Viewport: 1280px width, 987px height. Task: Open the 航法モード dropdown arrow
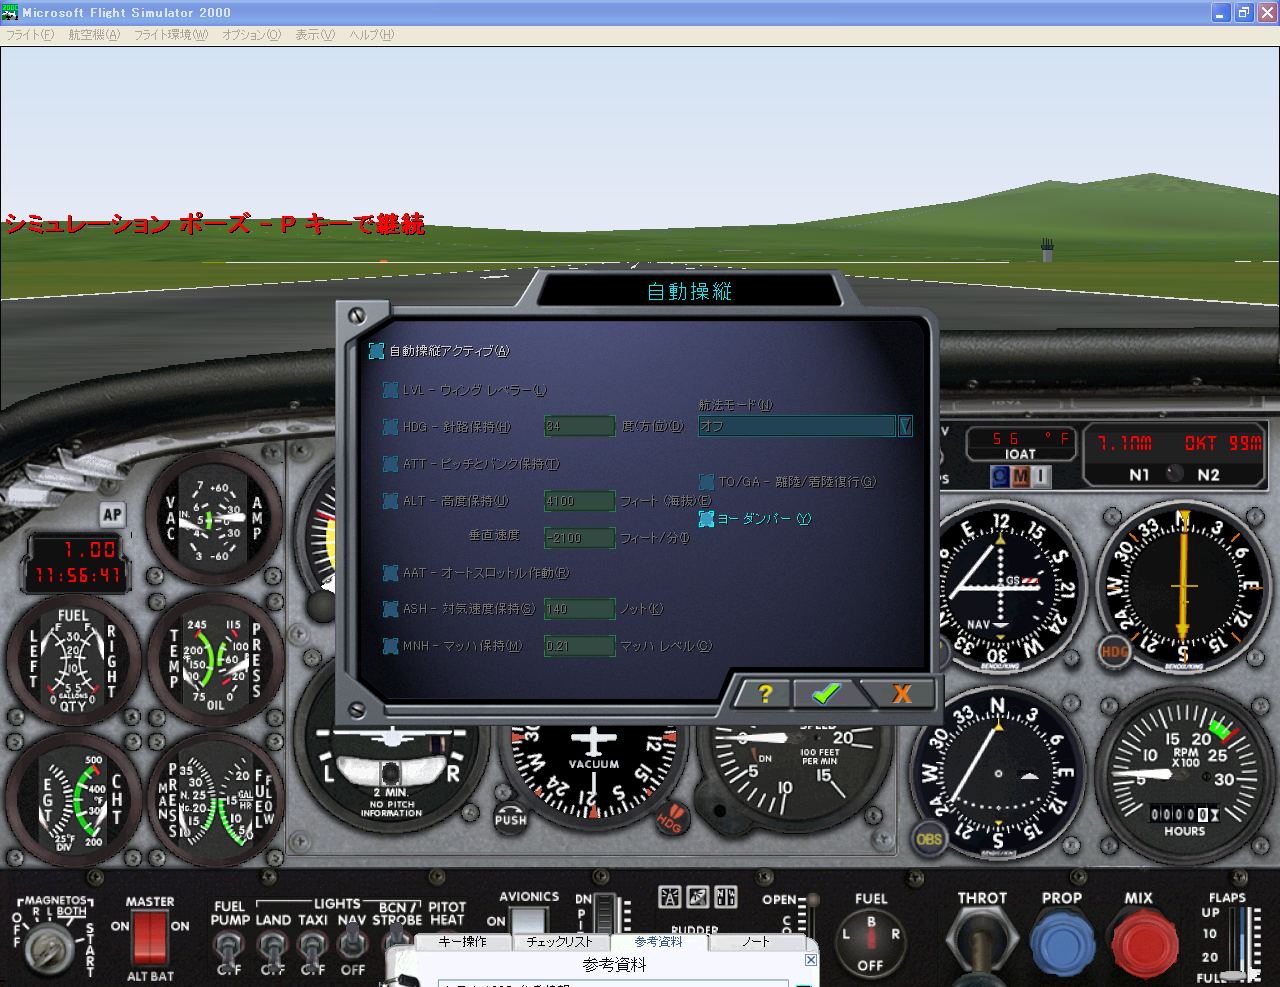tap(905, 426)
